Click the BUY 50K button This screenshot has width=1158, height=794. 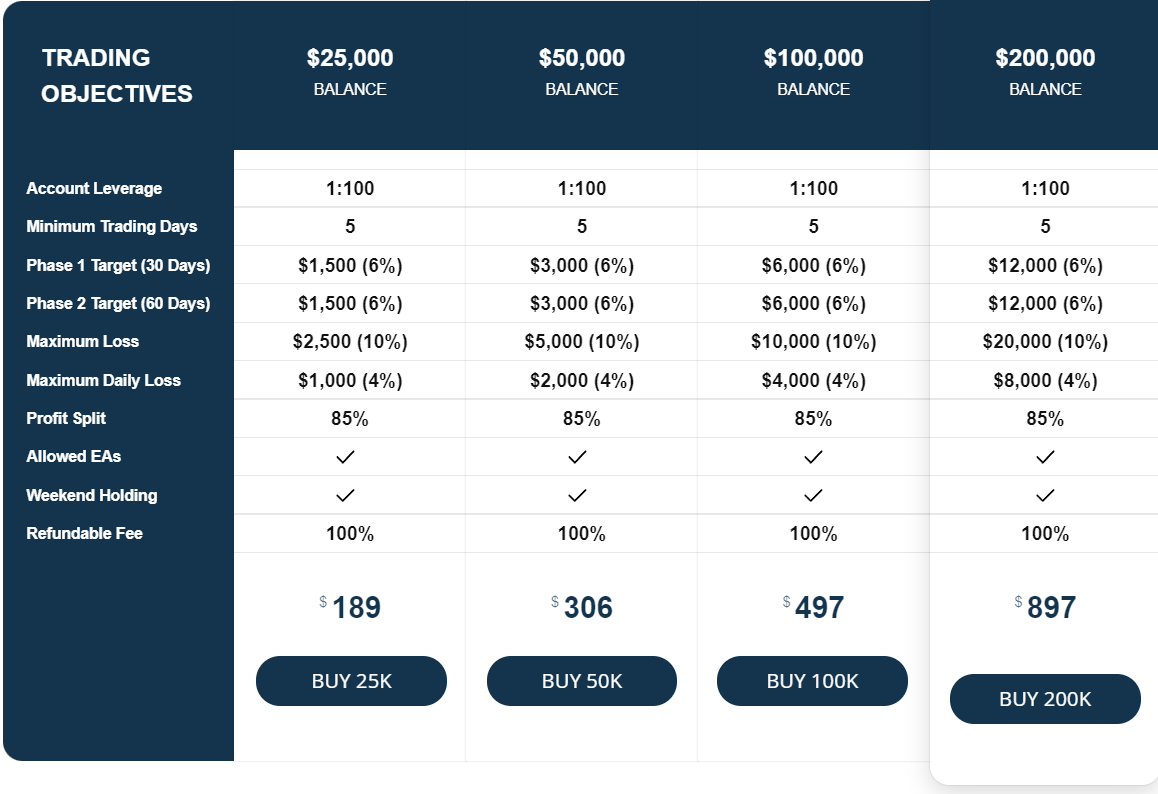pyautogui.click(x=582, y=681)
